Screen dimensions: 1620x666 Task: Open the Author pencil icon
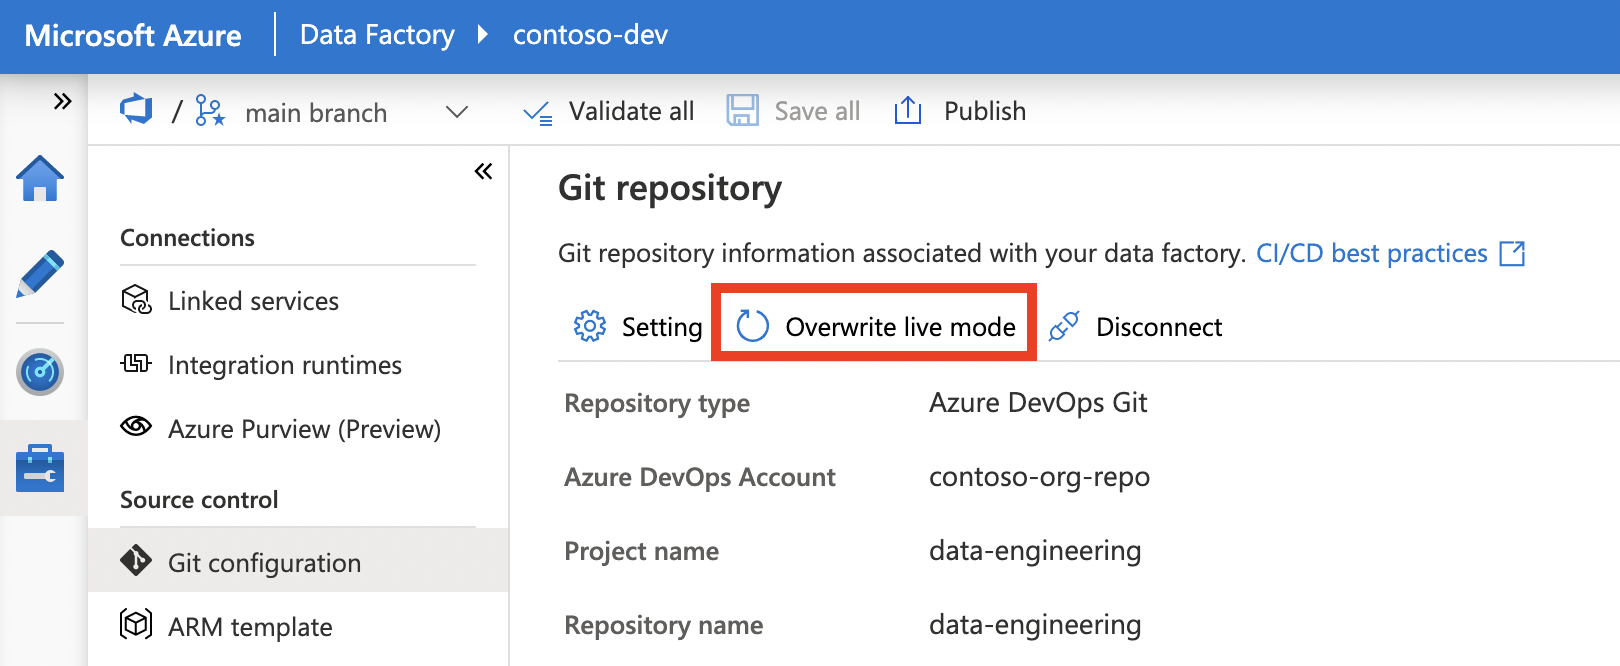[40, 274]
